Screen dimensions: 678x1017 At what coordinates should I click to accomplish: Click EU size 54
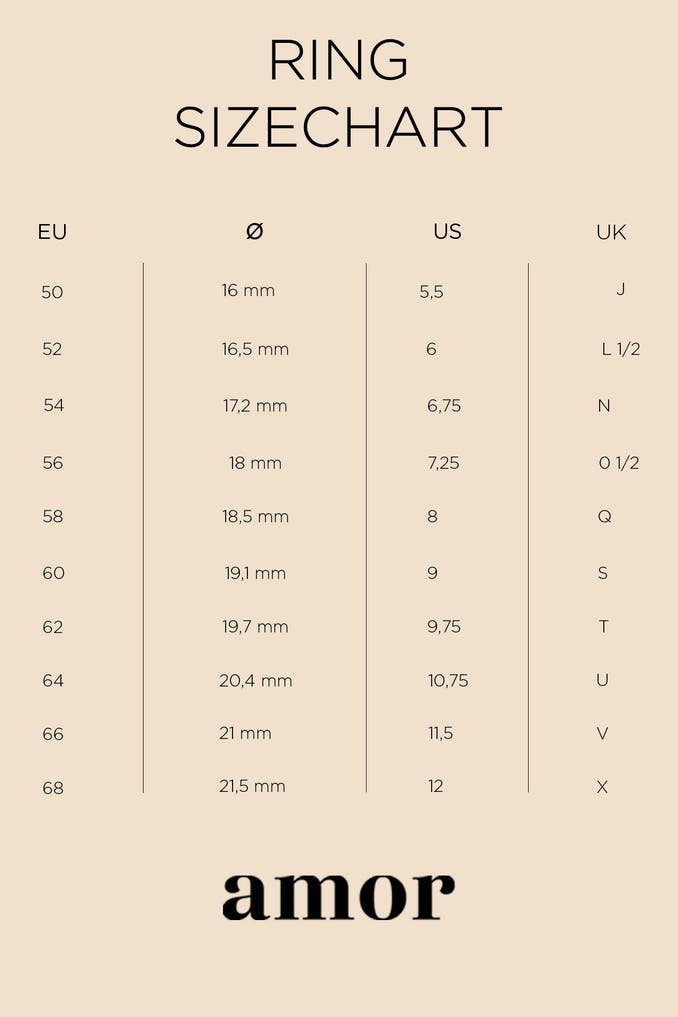click(54, 405)
